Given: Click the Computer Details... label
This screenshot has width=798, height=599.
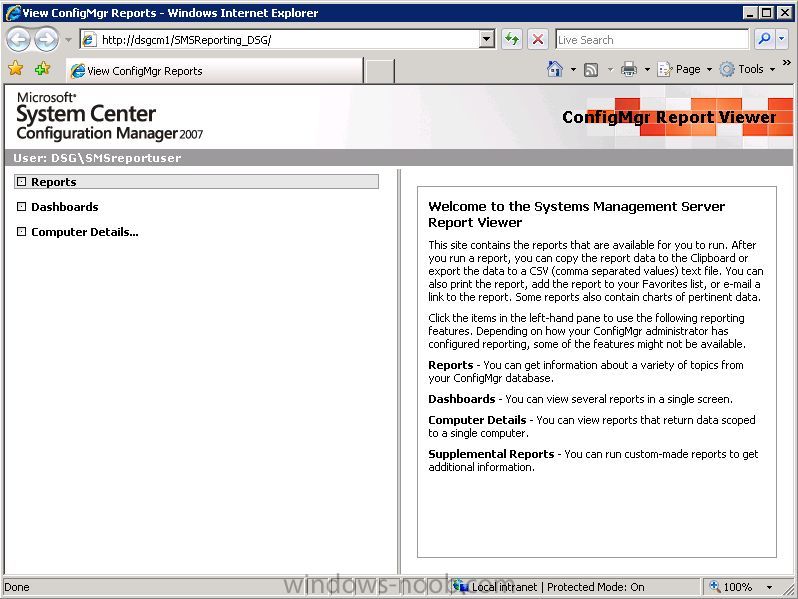Looking at the screenshot, I should pos(84,232).
